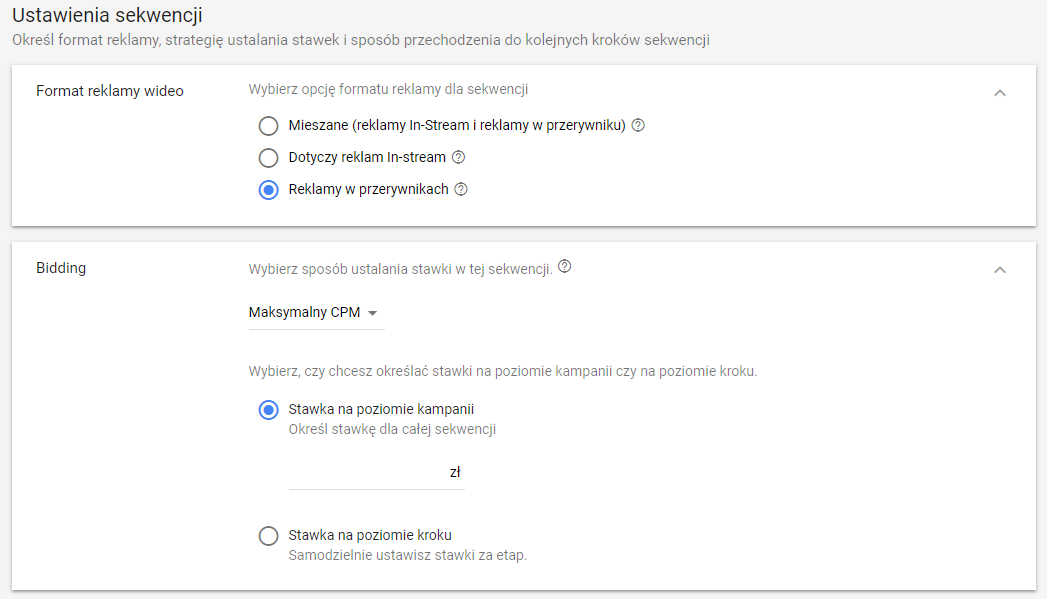Click Wybierz opcję formatu reklamy description
Screen dimensions: 1047x599
[x=388, y=89]
